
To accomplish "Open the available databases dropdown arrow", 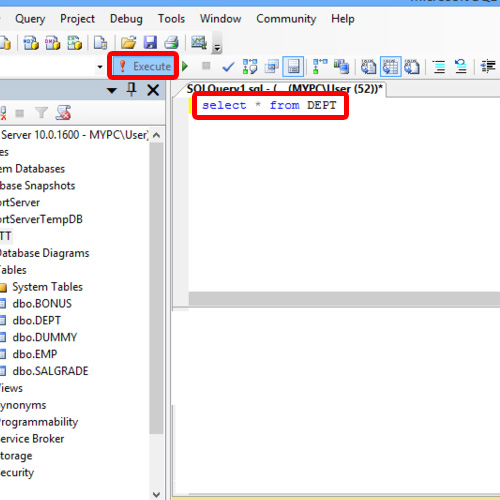I will 100,66.
